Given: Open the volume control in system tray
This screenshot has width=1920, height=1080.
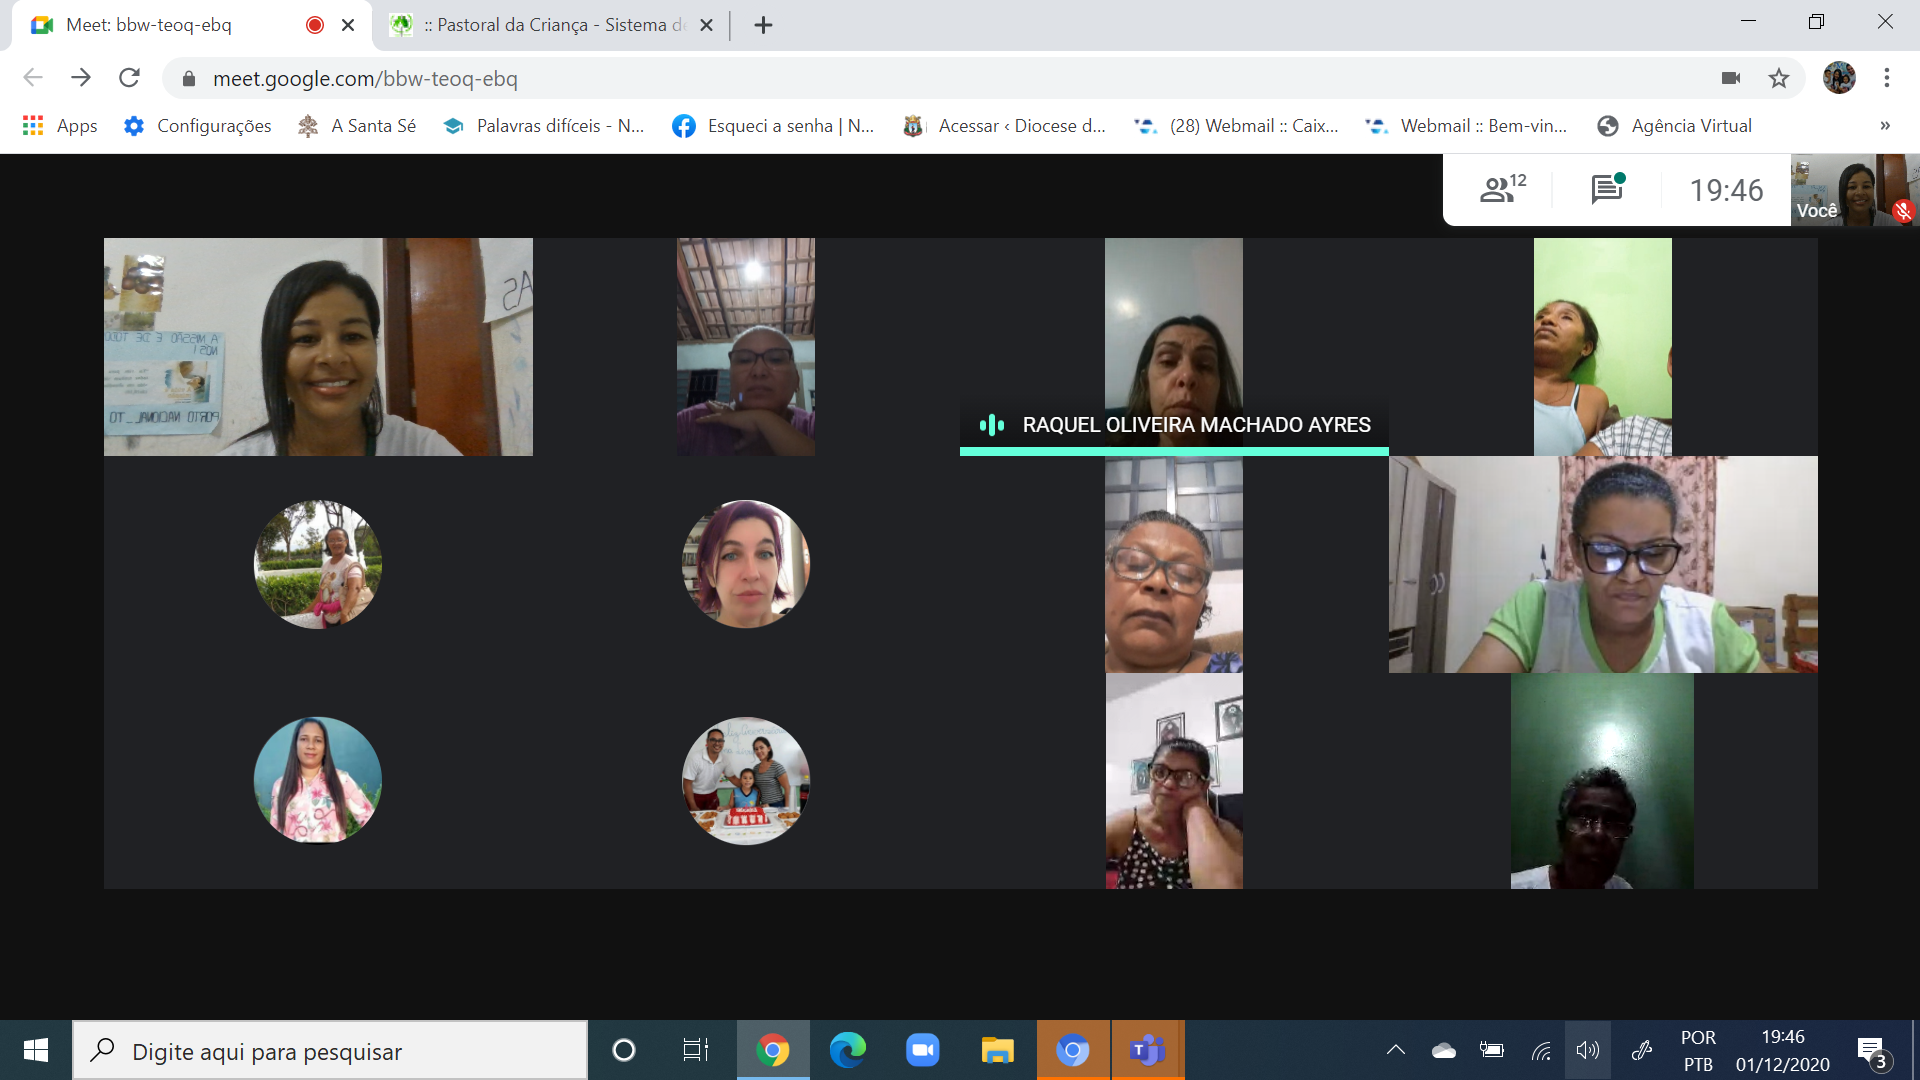Looking at the screenshot, I should [1587, 1050].
